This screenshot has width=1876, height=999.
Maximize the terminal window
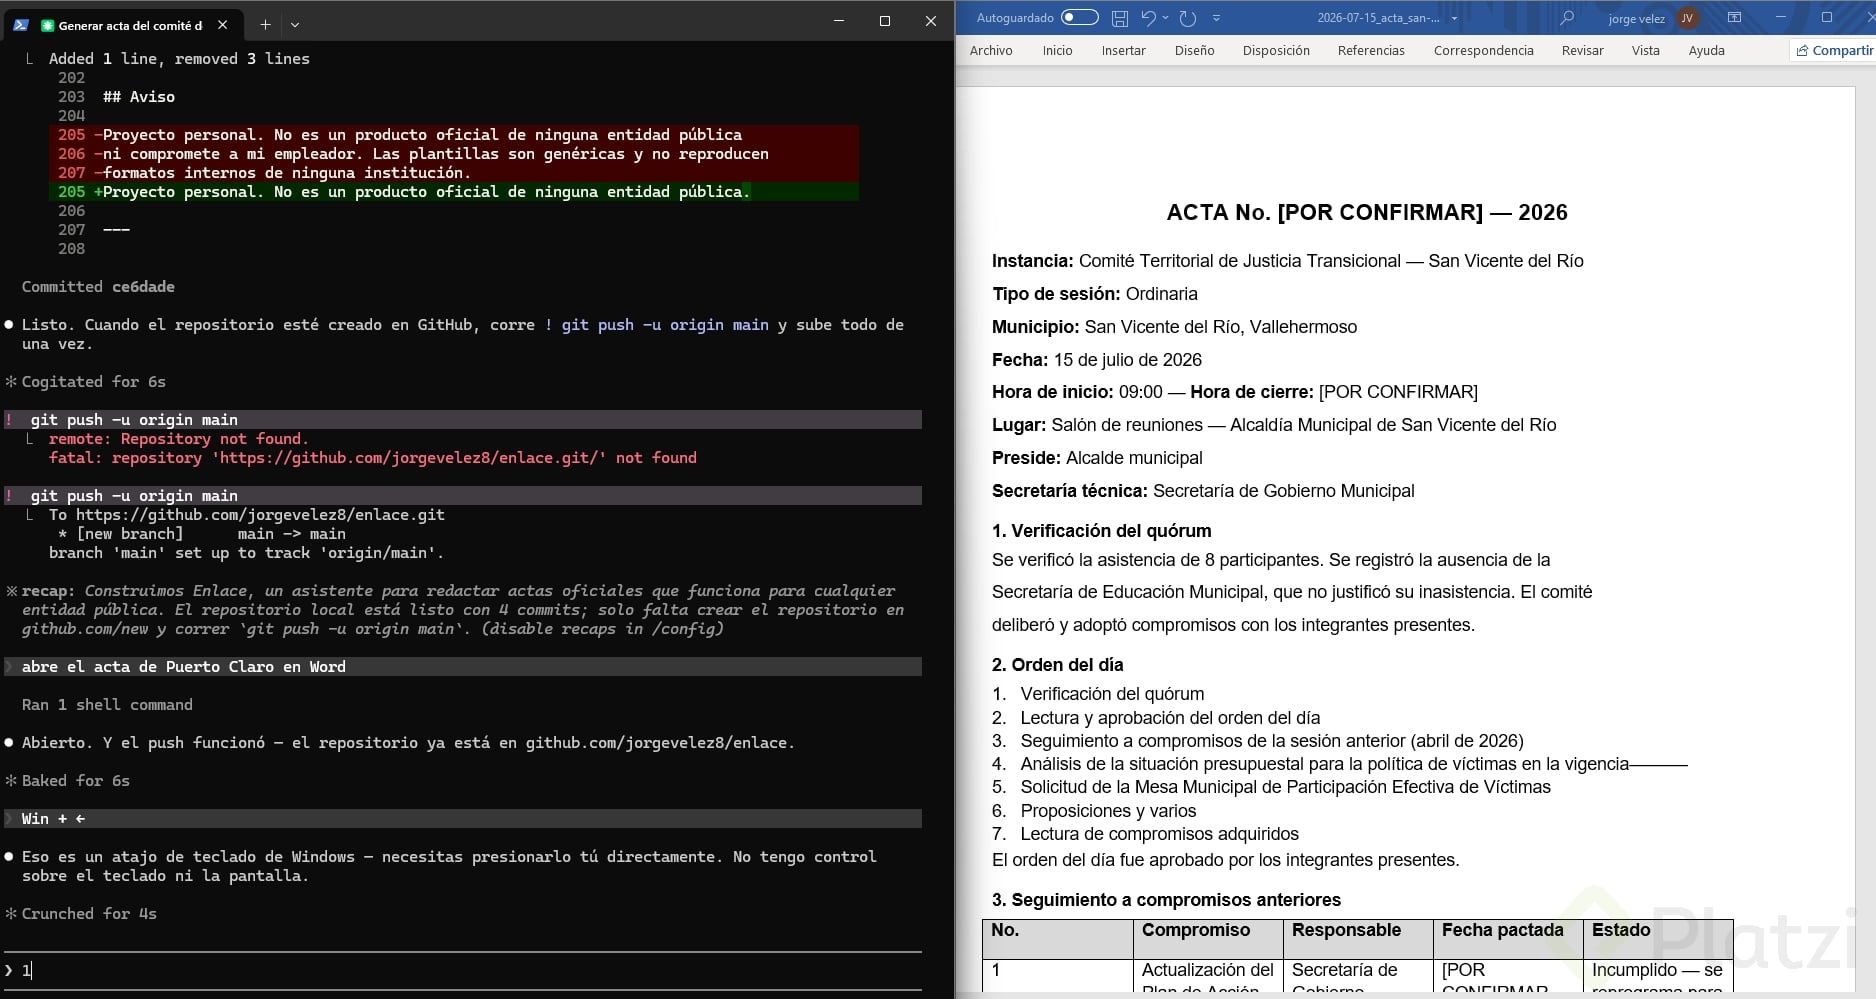pos(884,21)
